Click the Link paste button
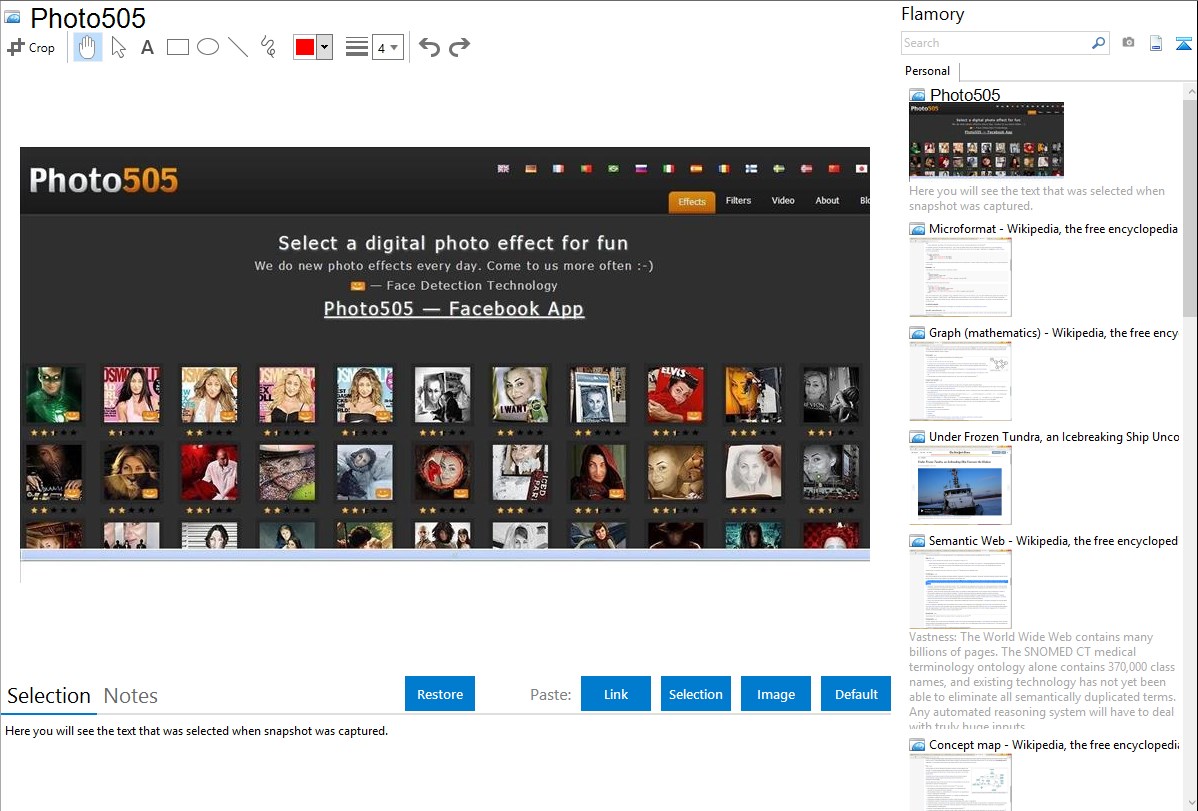Image resolution: width=1198 pixels, height=811 pixels. (x=616, y=694)
